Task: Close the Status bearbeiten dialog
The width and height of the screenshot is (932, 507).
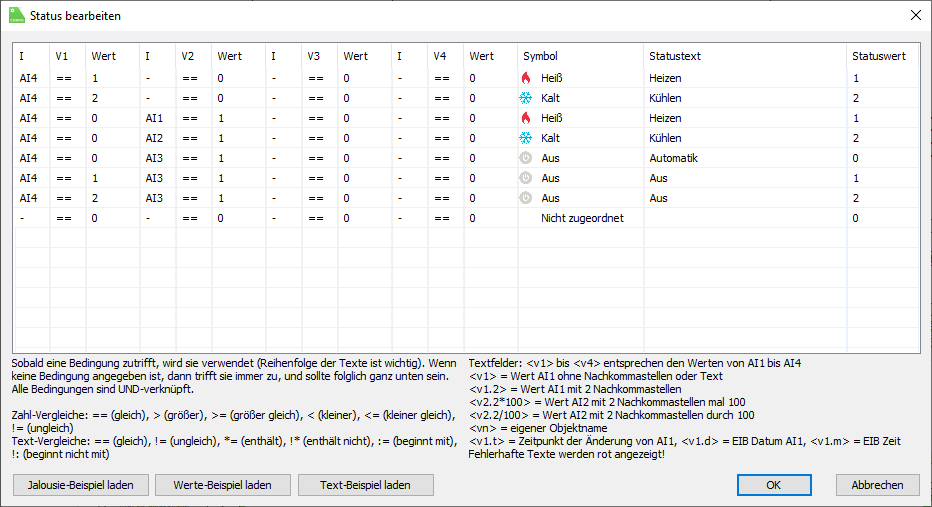Action: (x=916, y=15)
